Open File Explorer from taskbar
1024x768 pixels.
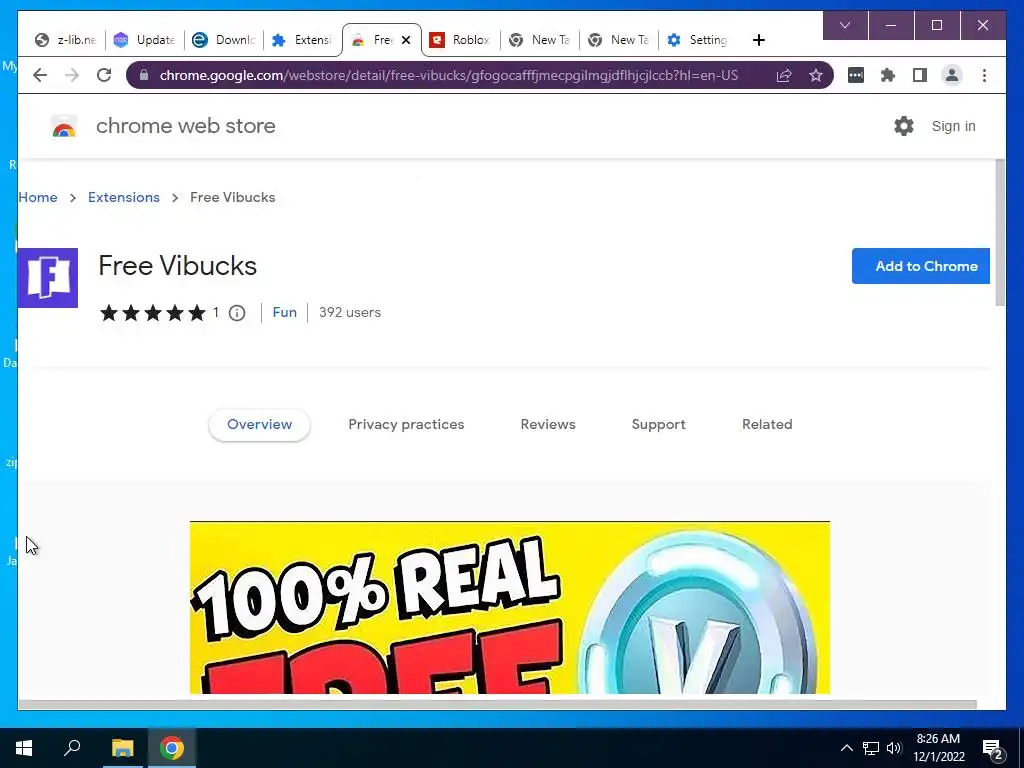122,748
